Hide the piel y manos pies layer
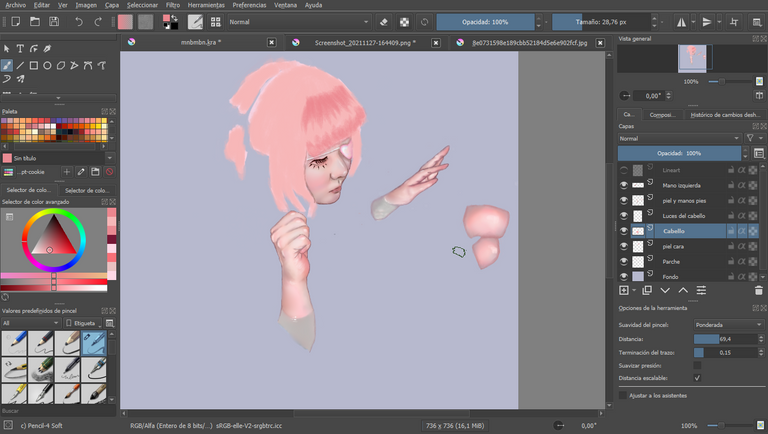Viewport: 768px width, 434px height. click(624, 200)
